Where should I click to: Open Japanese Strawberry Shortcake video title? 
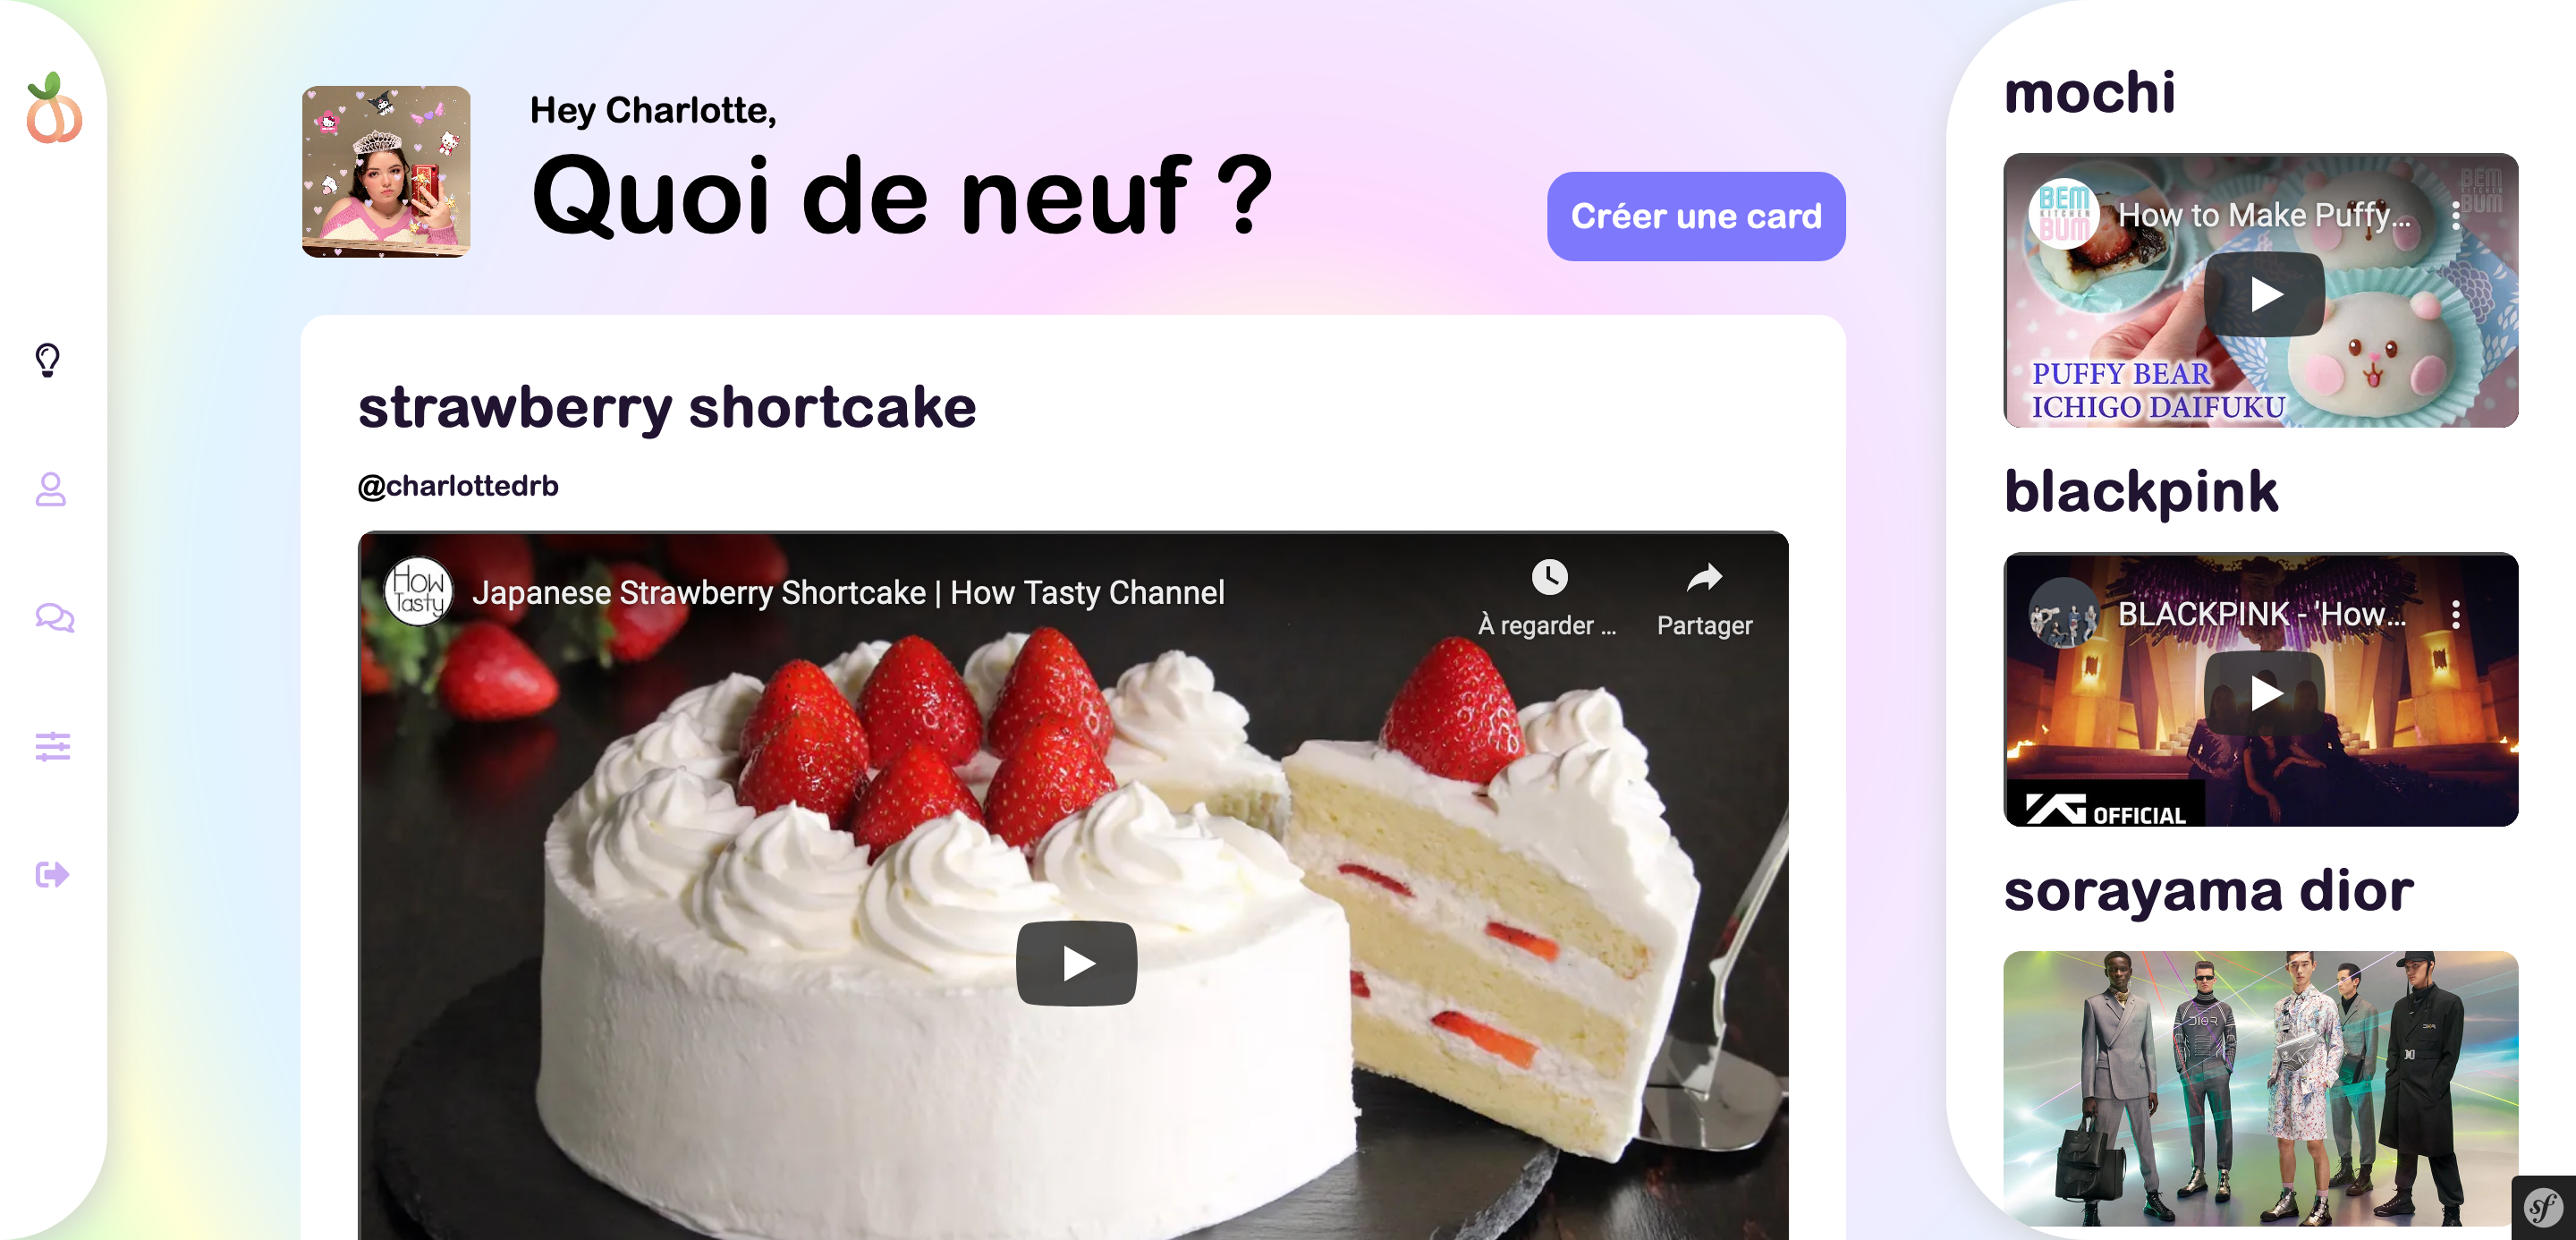coord(848,592)
